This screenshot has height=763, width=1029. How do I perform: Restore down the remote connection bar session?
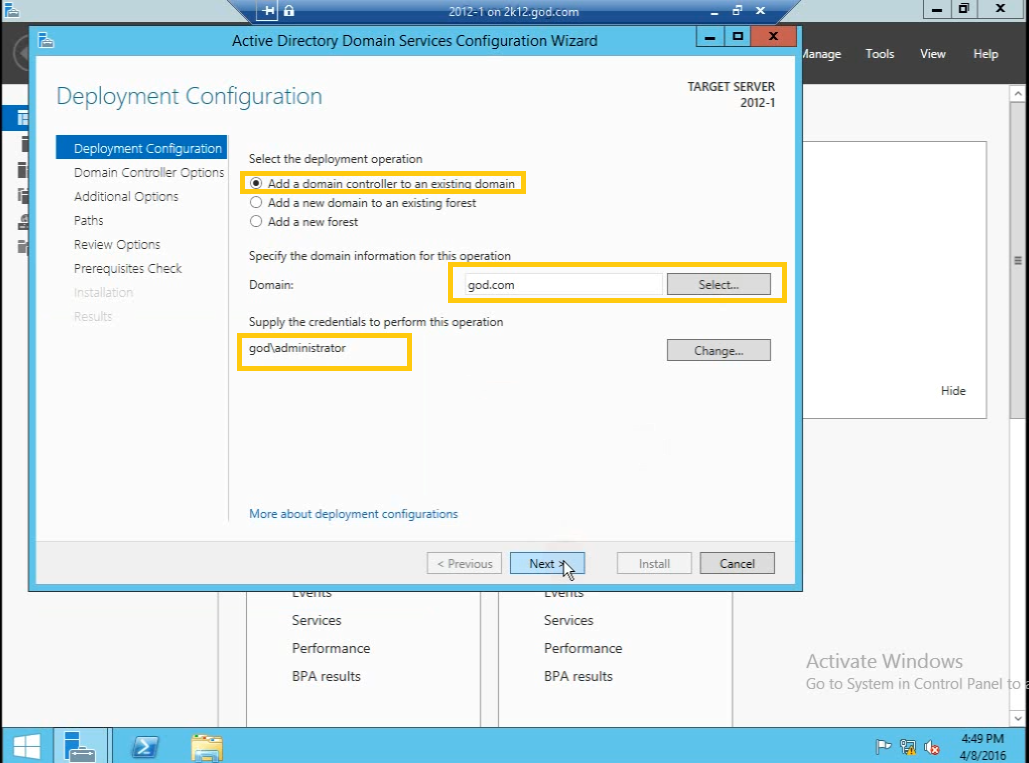pyautogui.click(x=737, y=10)
